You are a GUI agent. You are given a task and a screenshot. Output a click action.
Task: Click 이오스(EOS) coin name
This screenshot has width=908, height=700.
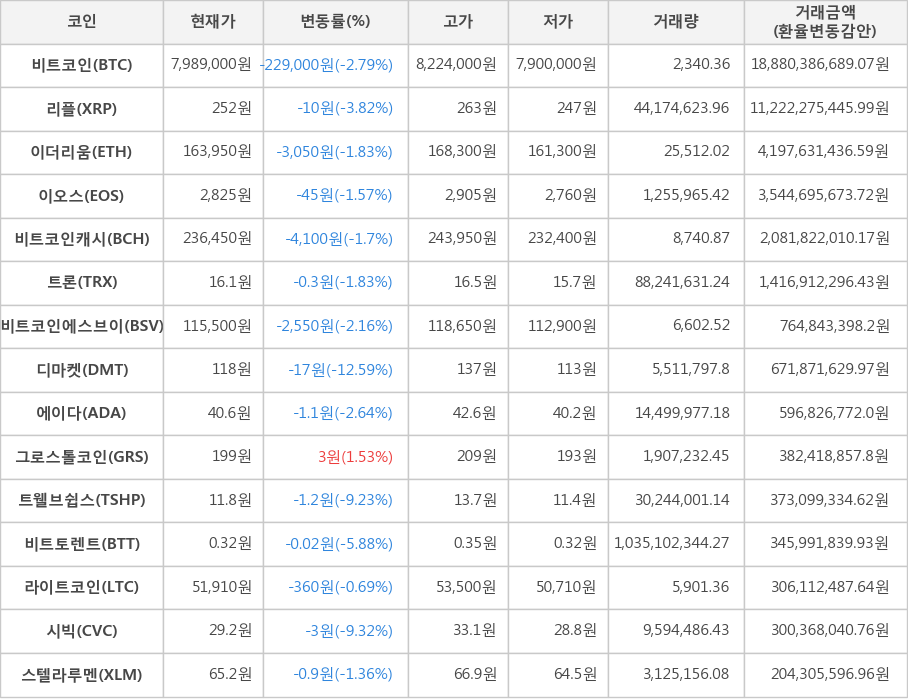tap(82, 195)
